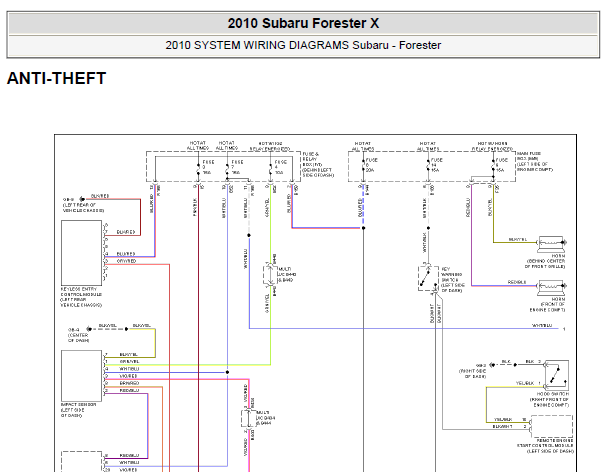Click the Fuse 3 symbol in fuse & relay box
This screenshot has height=472, width=601.
198,168
